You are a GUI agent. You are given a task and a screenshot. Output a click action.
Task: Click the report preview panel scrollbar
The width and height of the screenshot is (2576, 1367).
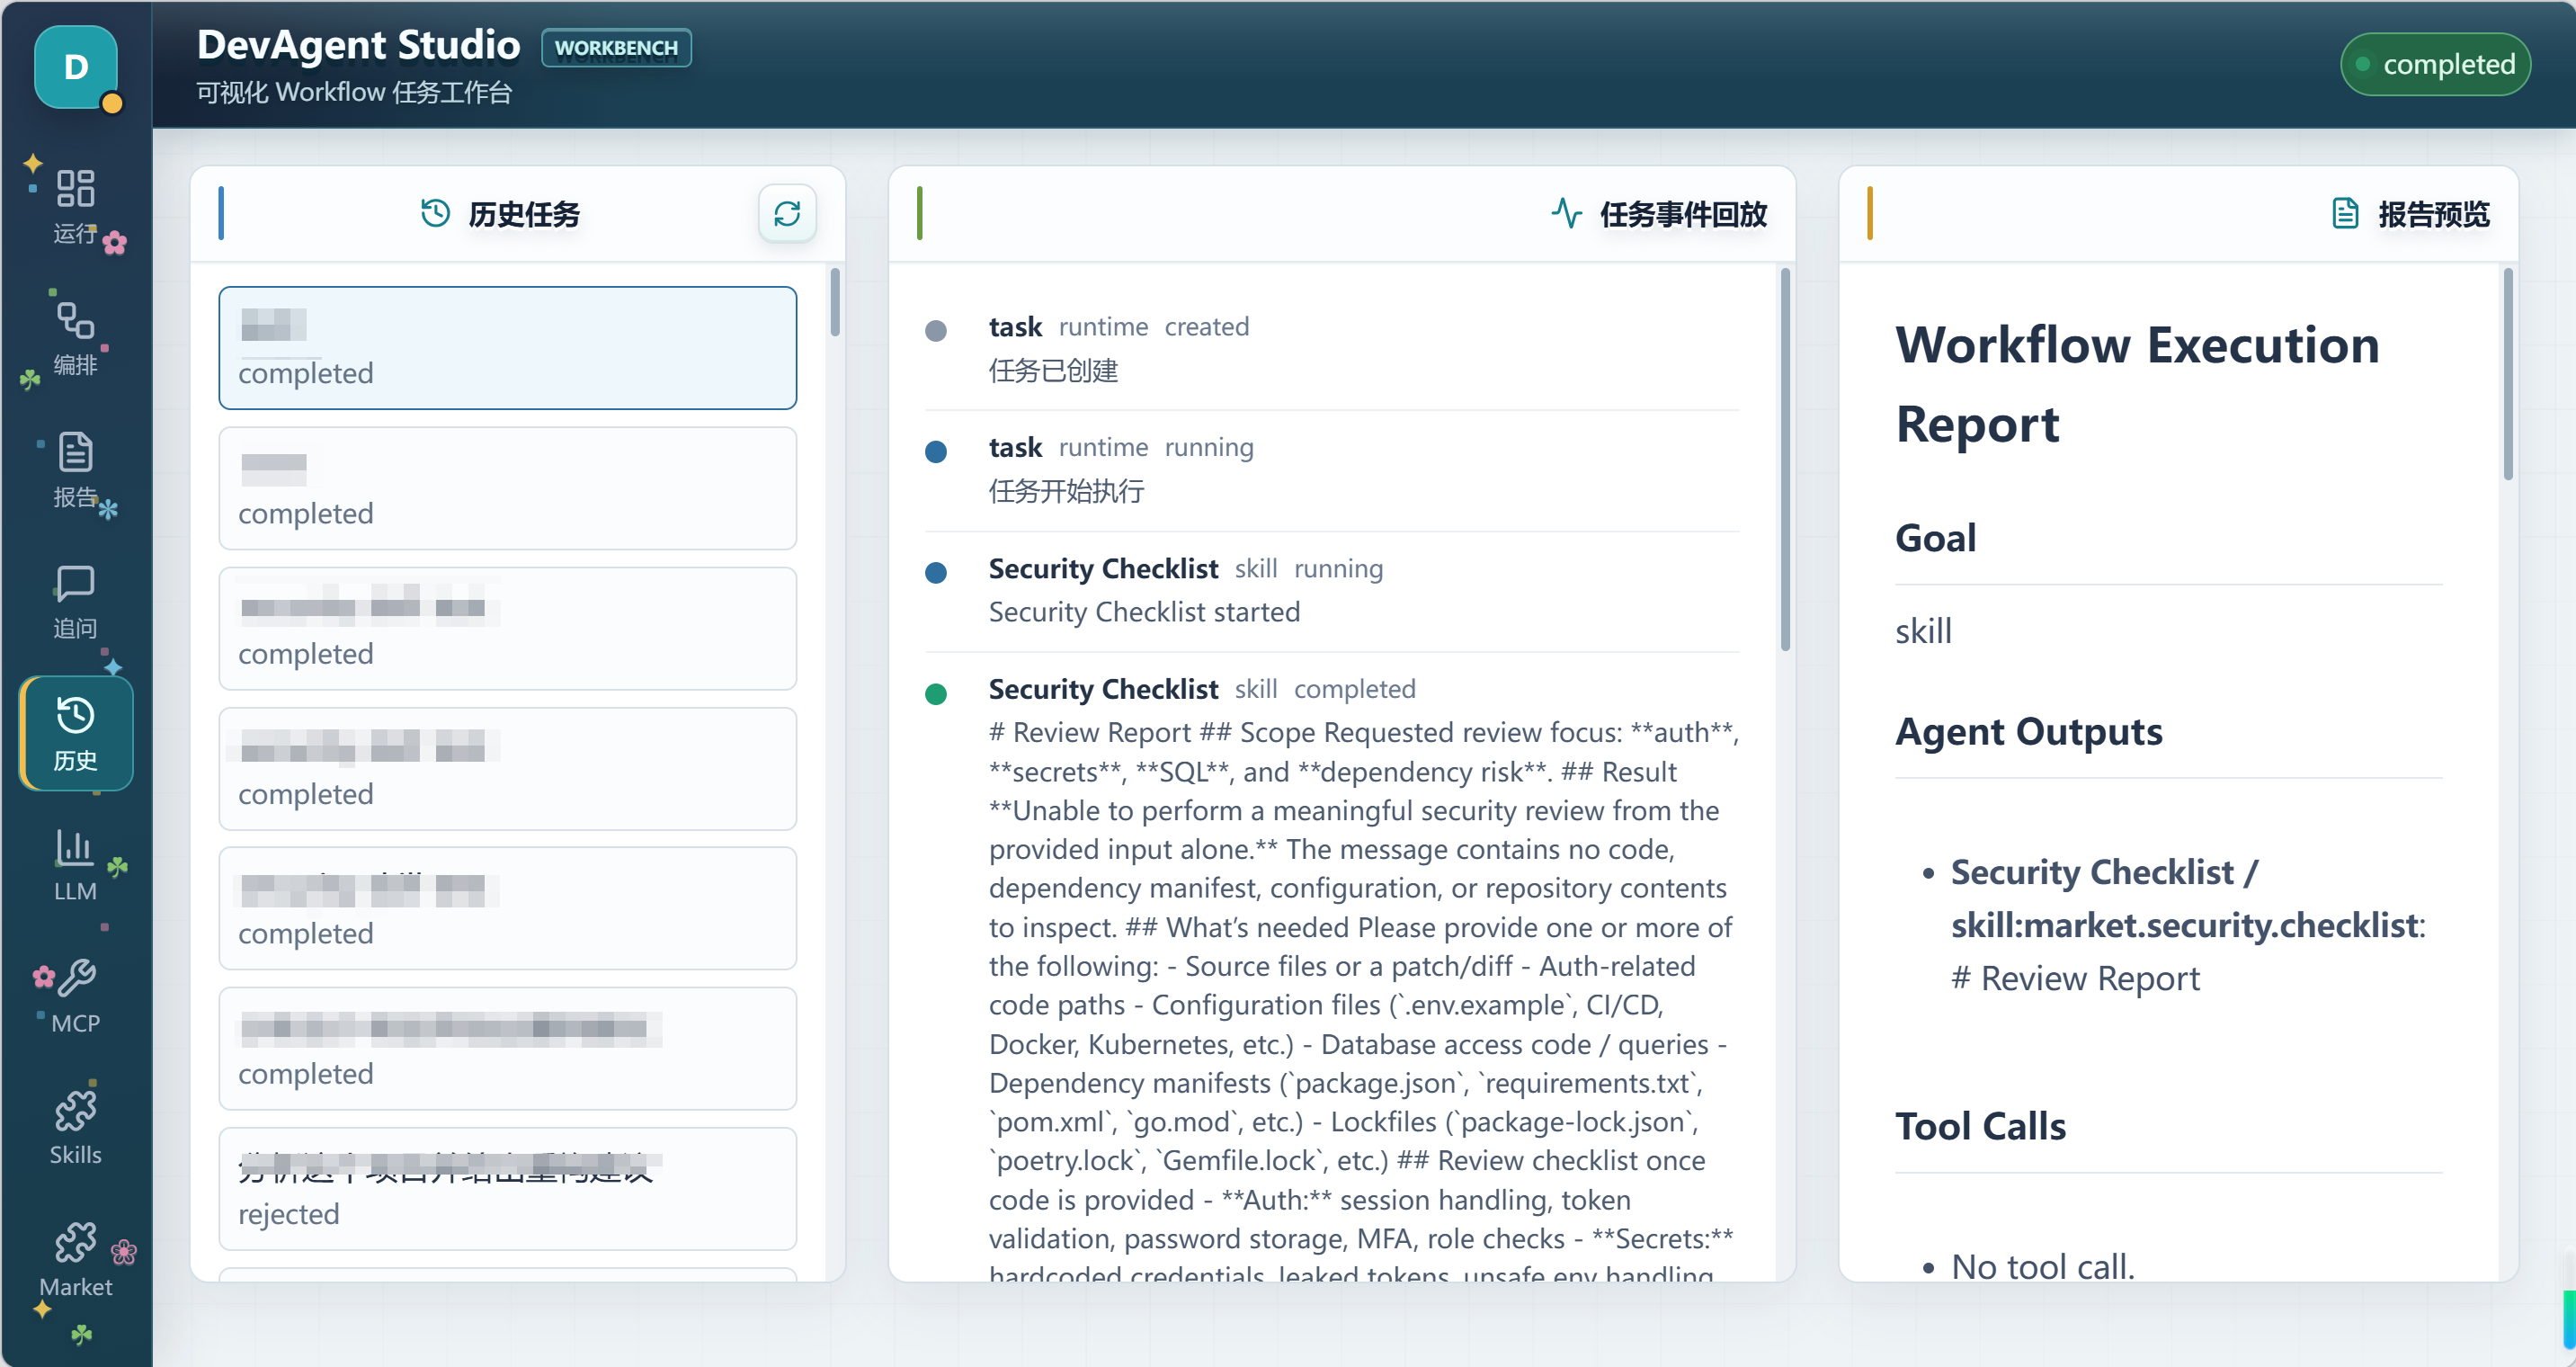(x=2508, y=374)
